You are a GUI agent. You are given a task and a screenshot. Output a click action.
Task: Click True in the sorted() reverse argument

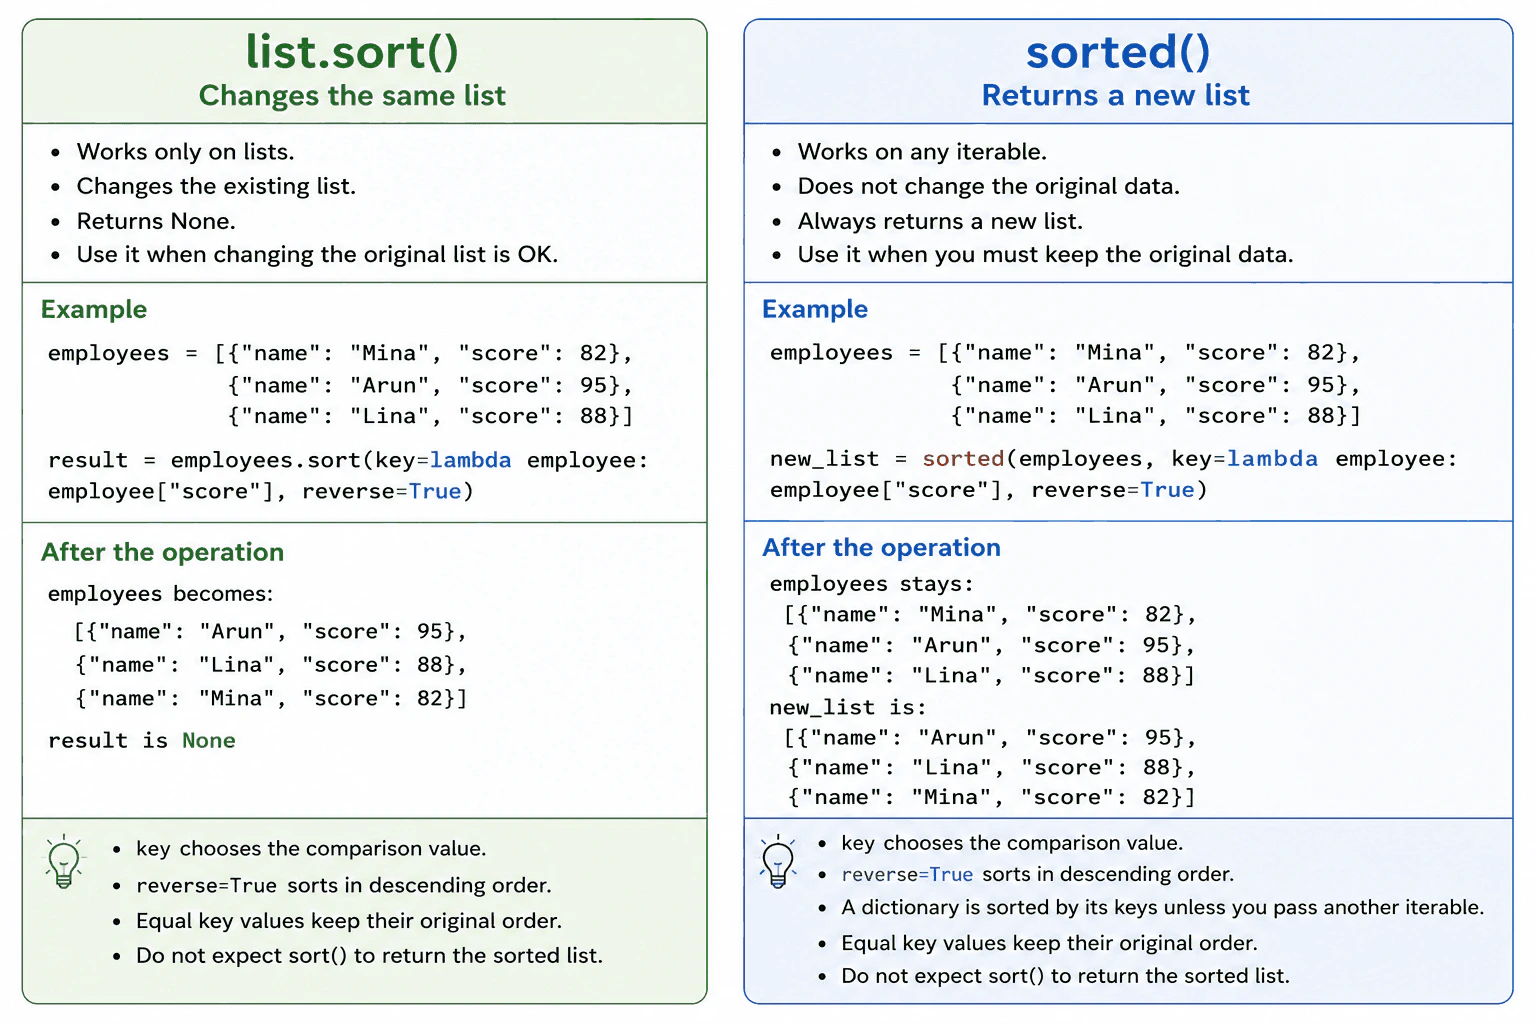pyautogui.click(x=1167, y=489)
